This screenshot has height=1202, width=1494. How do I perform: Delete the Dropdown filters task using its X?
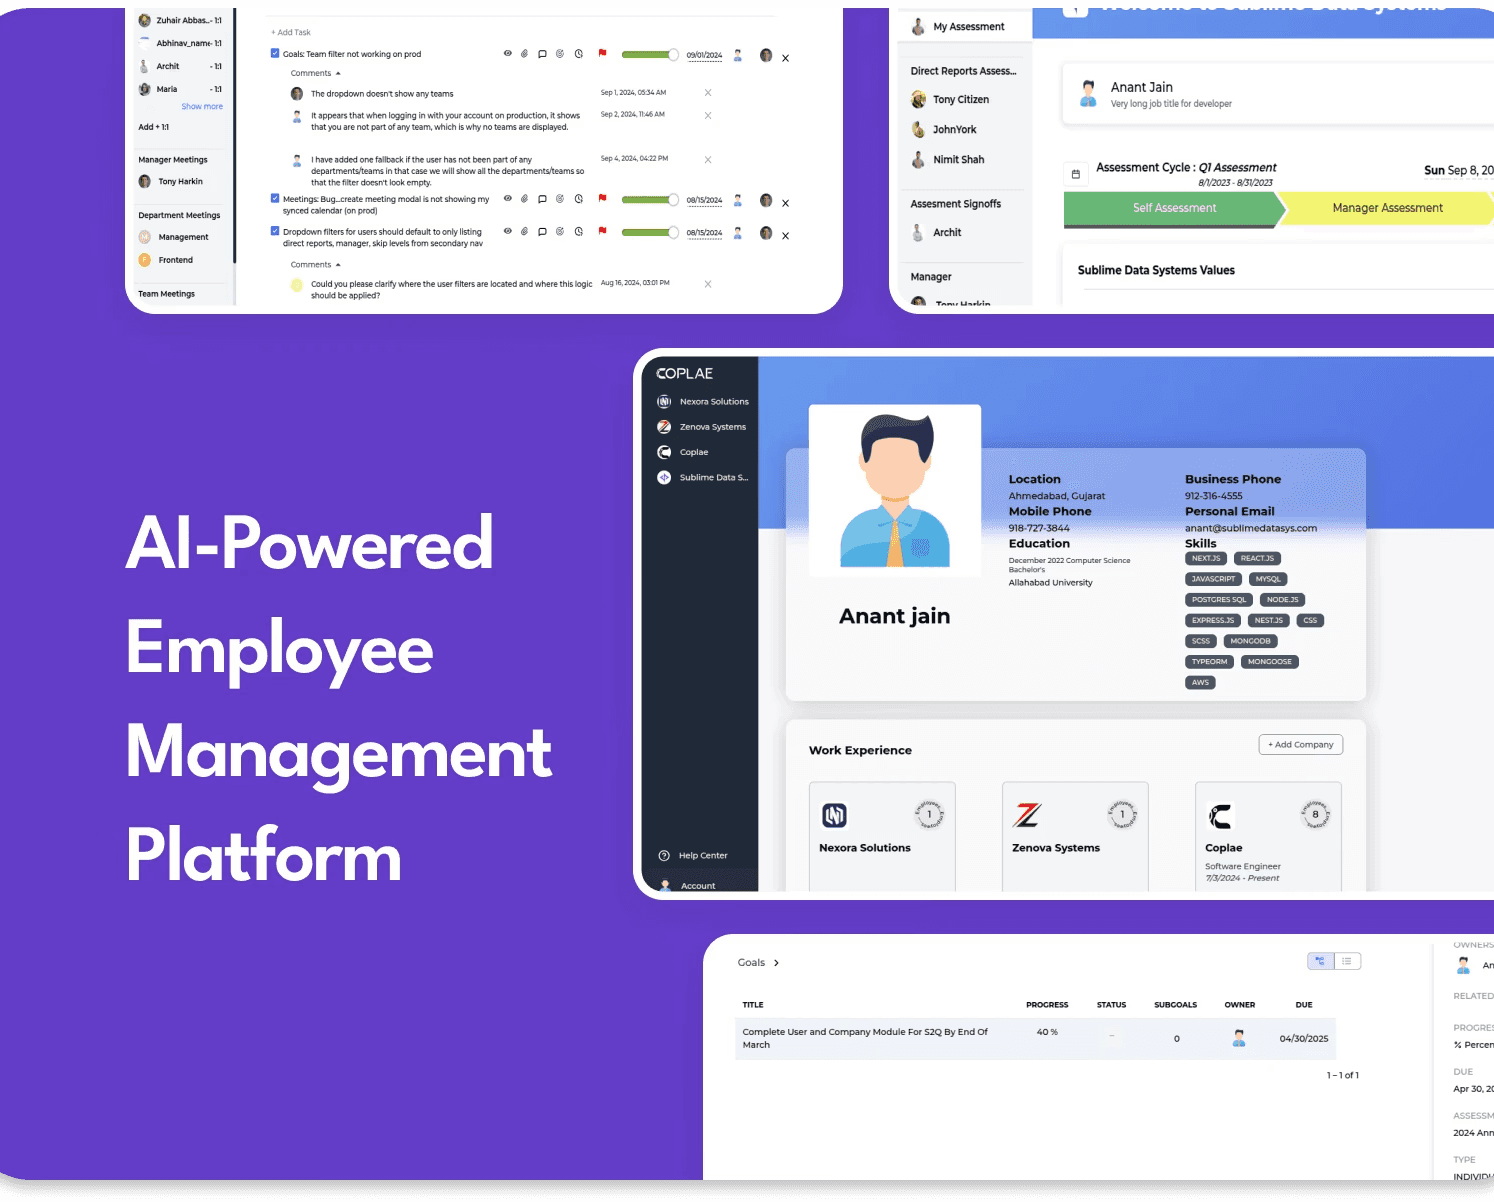(785, 236)
